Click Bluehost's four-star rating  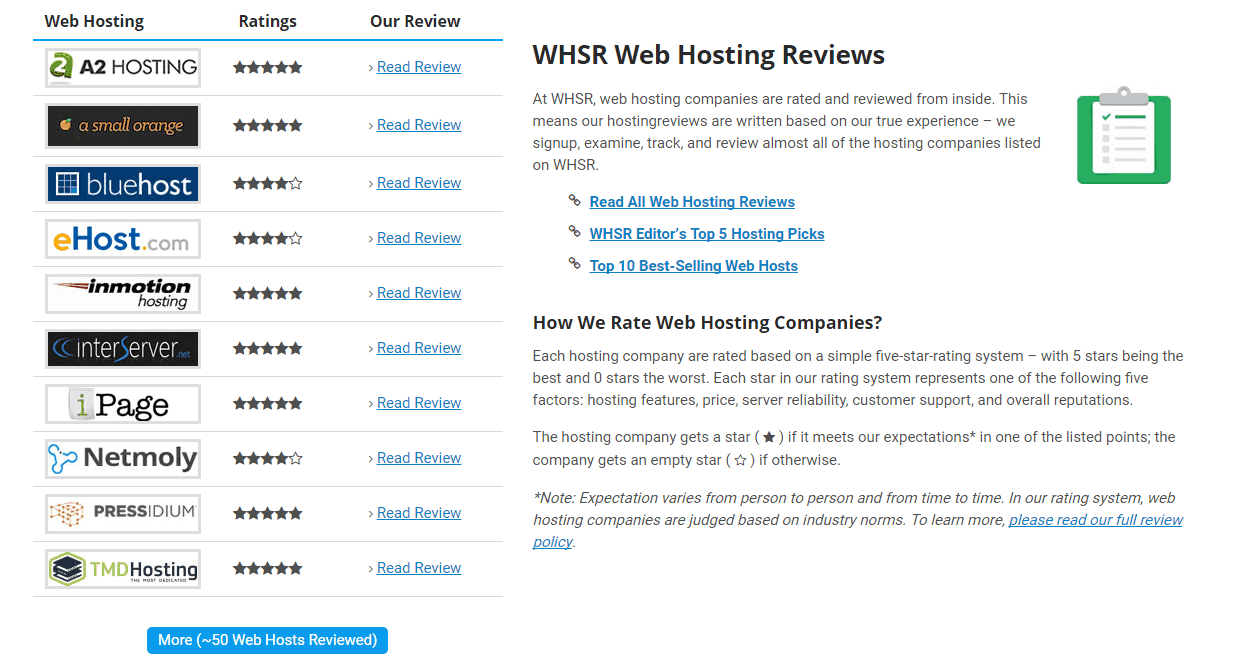(x=268, y=184)
